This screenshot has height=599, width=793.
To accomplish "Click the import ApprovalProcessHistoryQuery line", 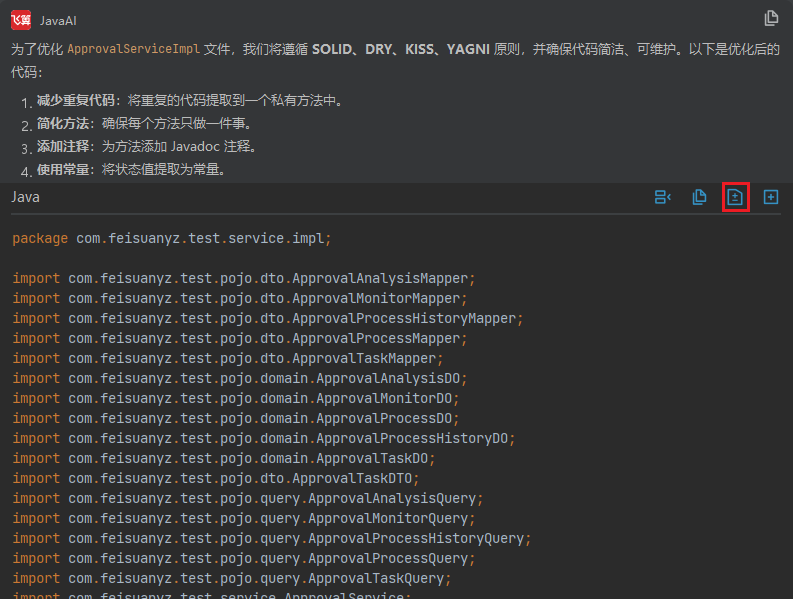I will point(272,538).
